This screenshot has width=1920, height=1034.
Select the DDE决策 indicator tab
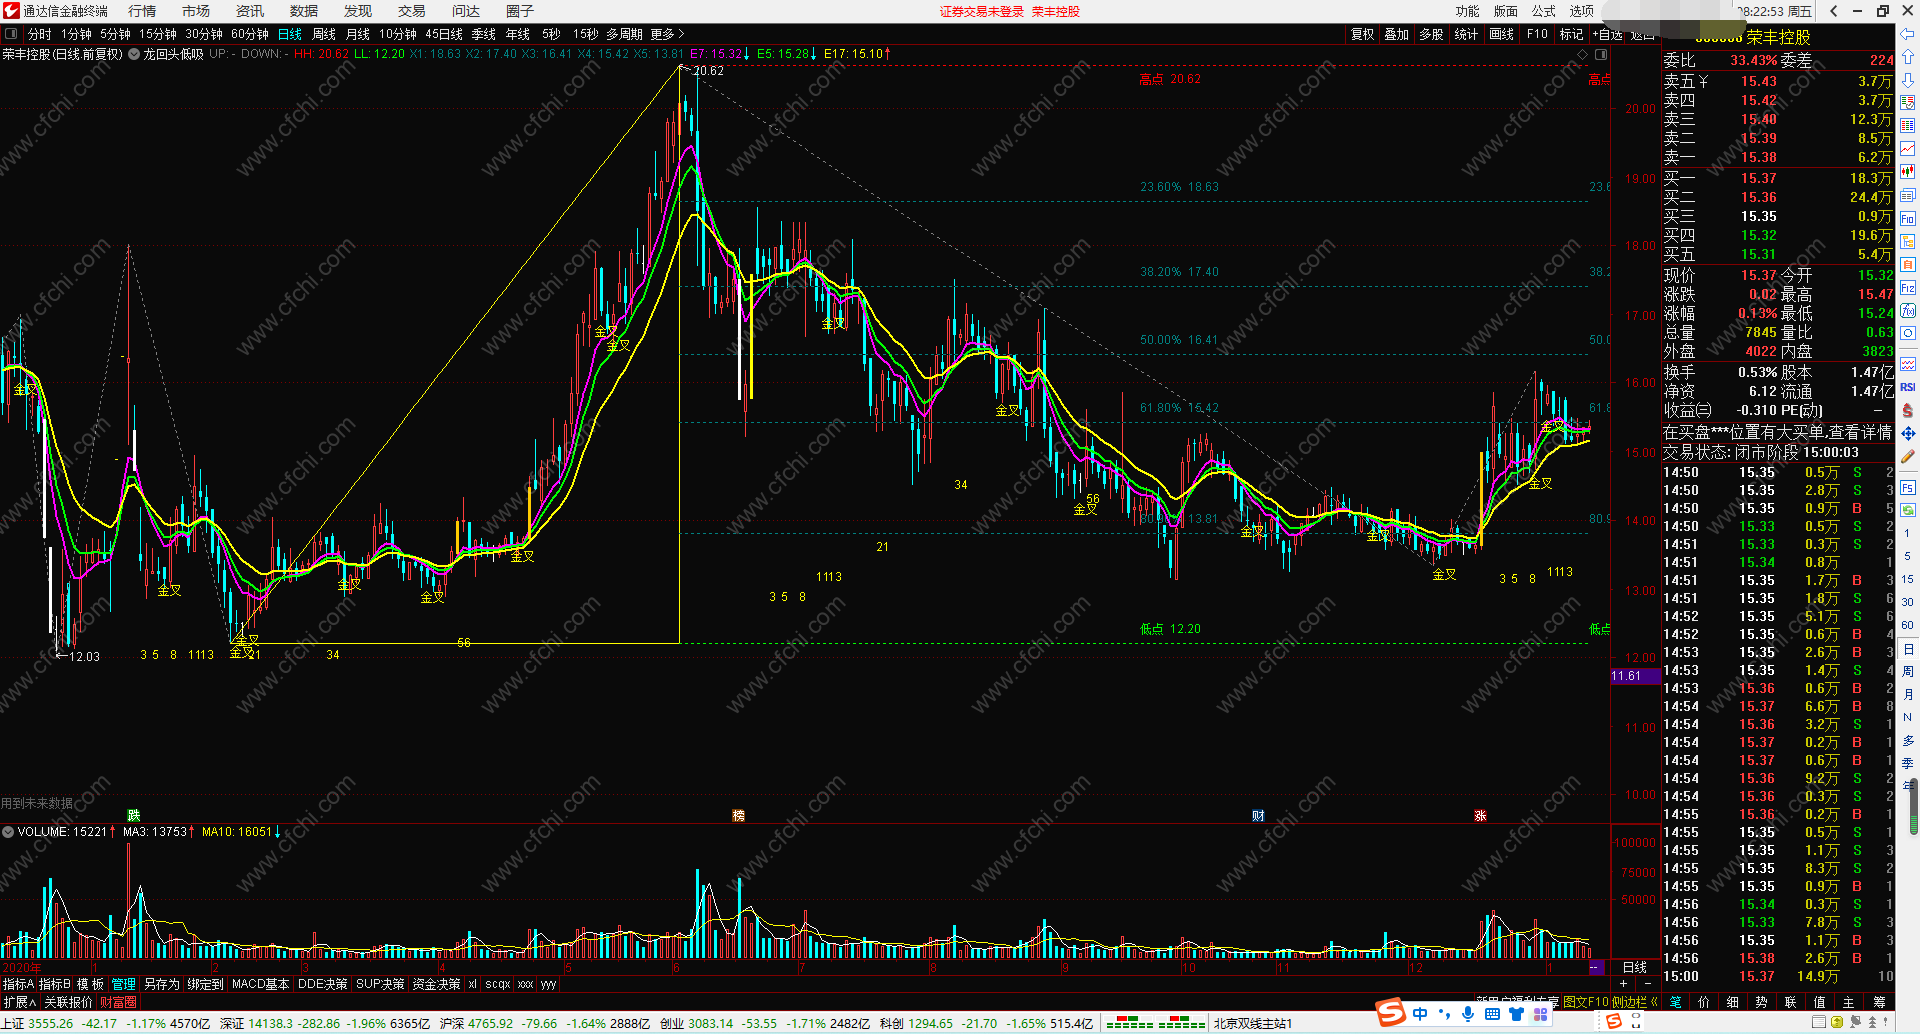click(x=323, y=984)
